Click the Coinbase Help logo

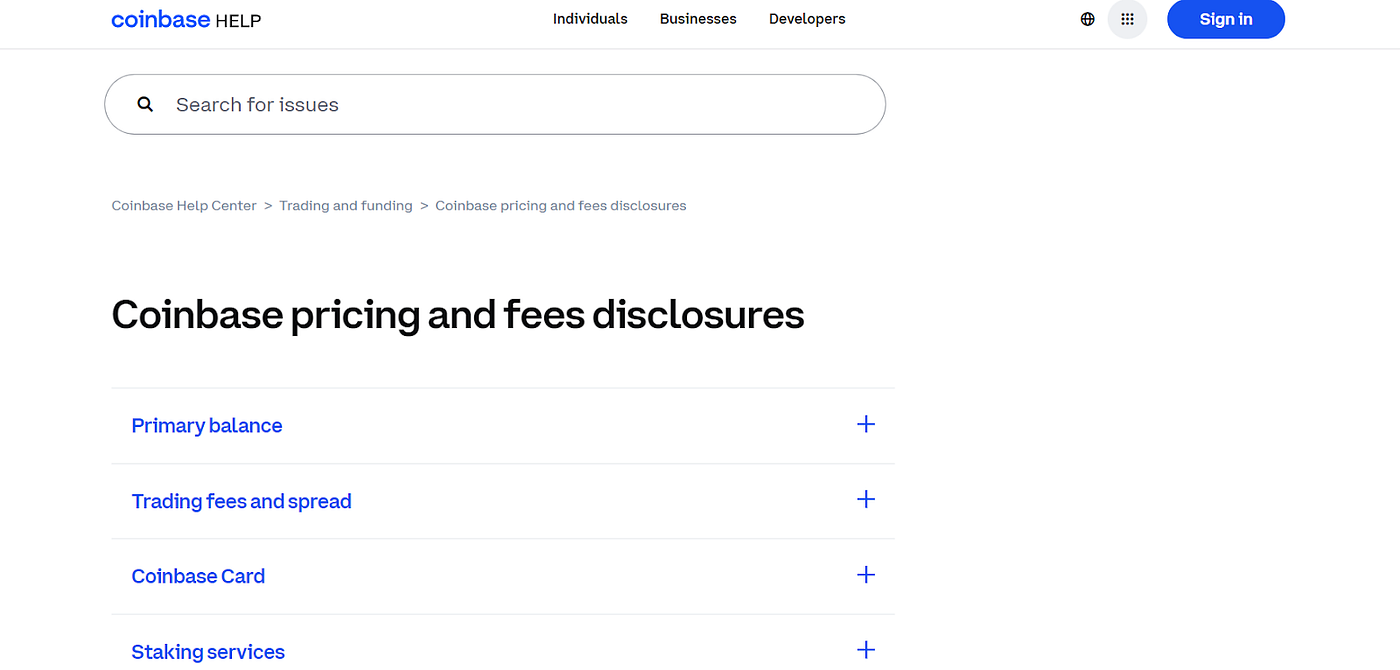[x=186, y=19]
